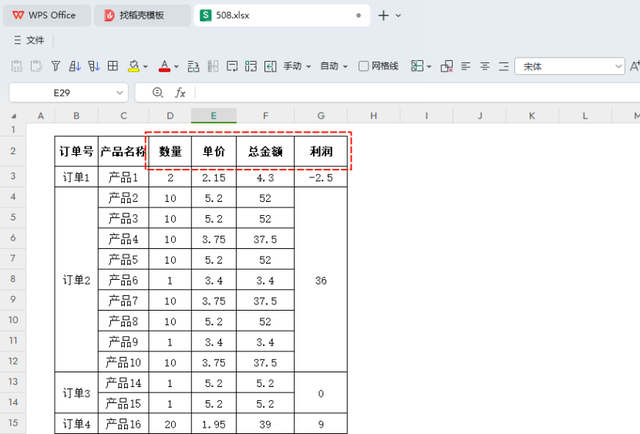Select the merged 订单2 cell
Viewport: 640px width, 434px height.
(x=76, y=280)
